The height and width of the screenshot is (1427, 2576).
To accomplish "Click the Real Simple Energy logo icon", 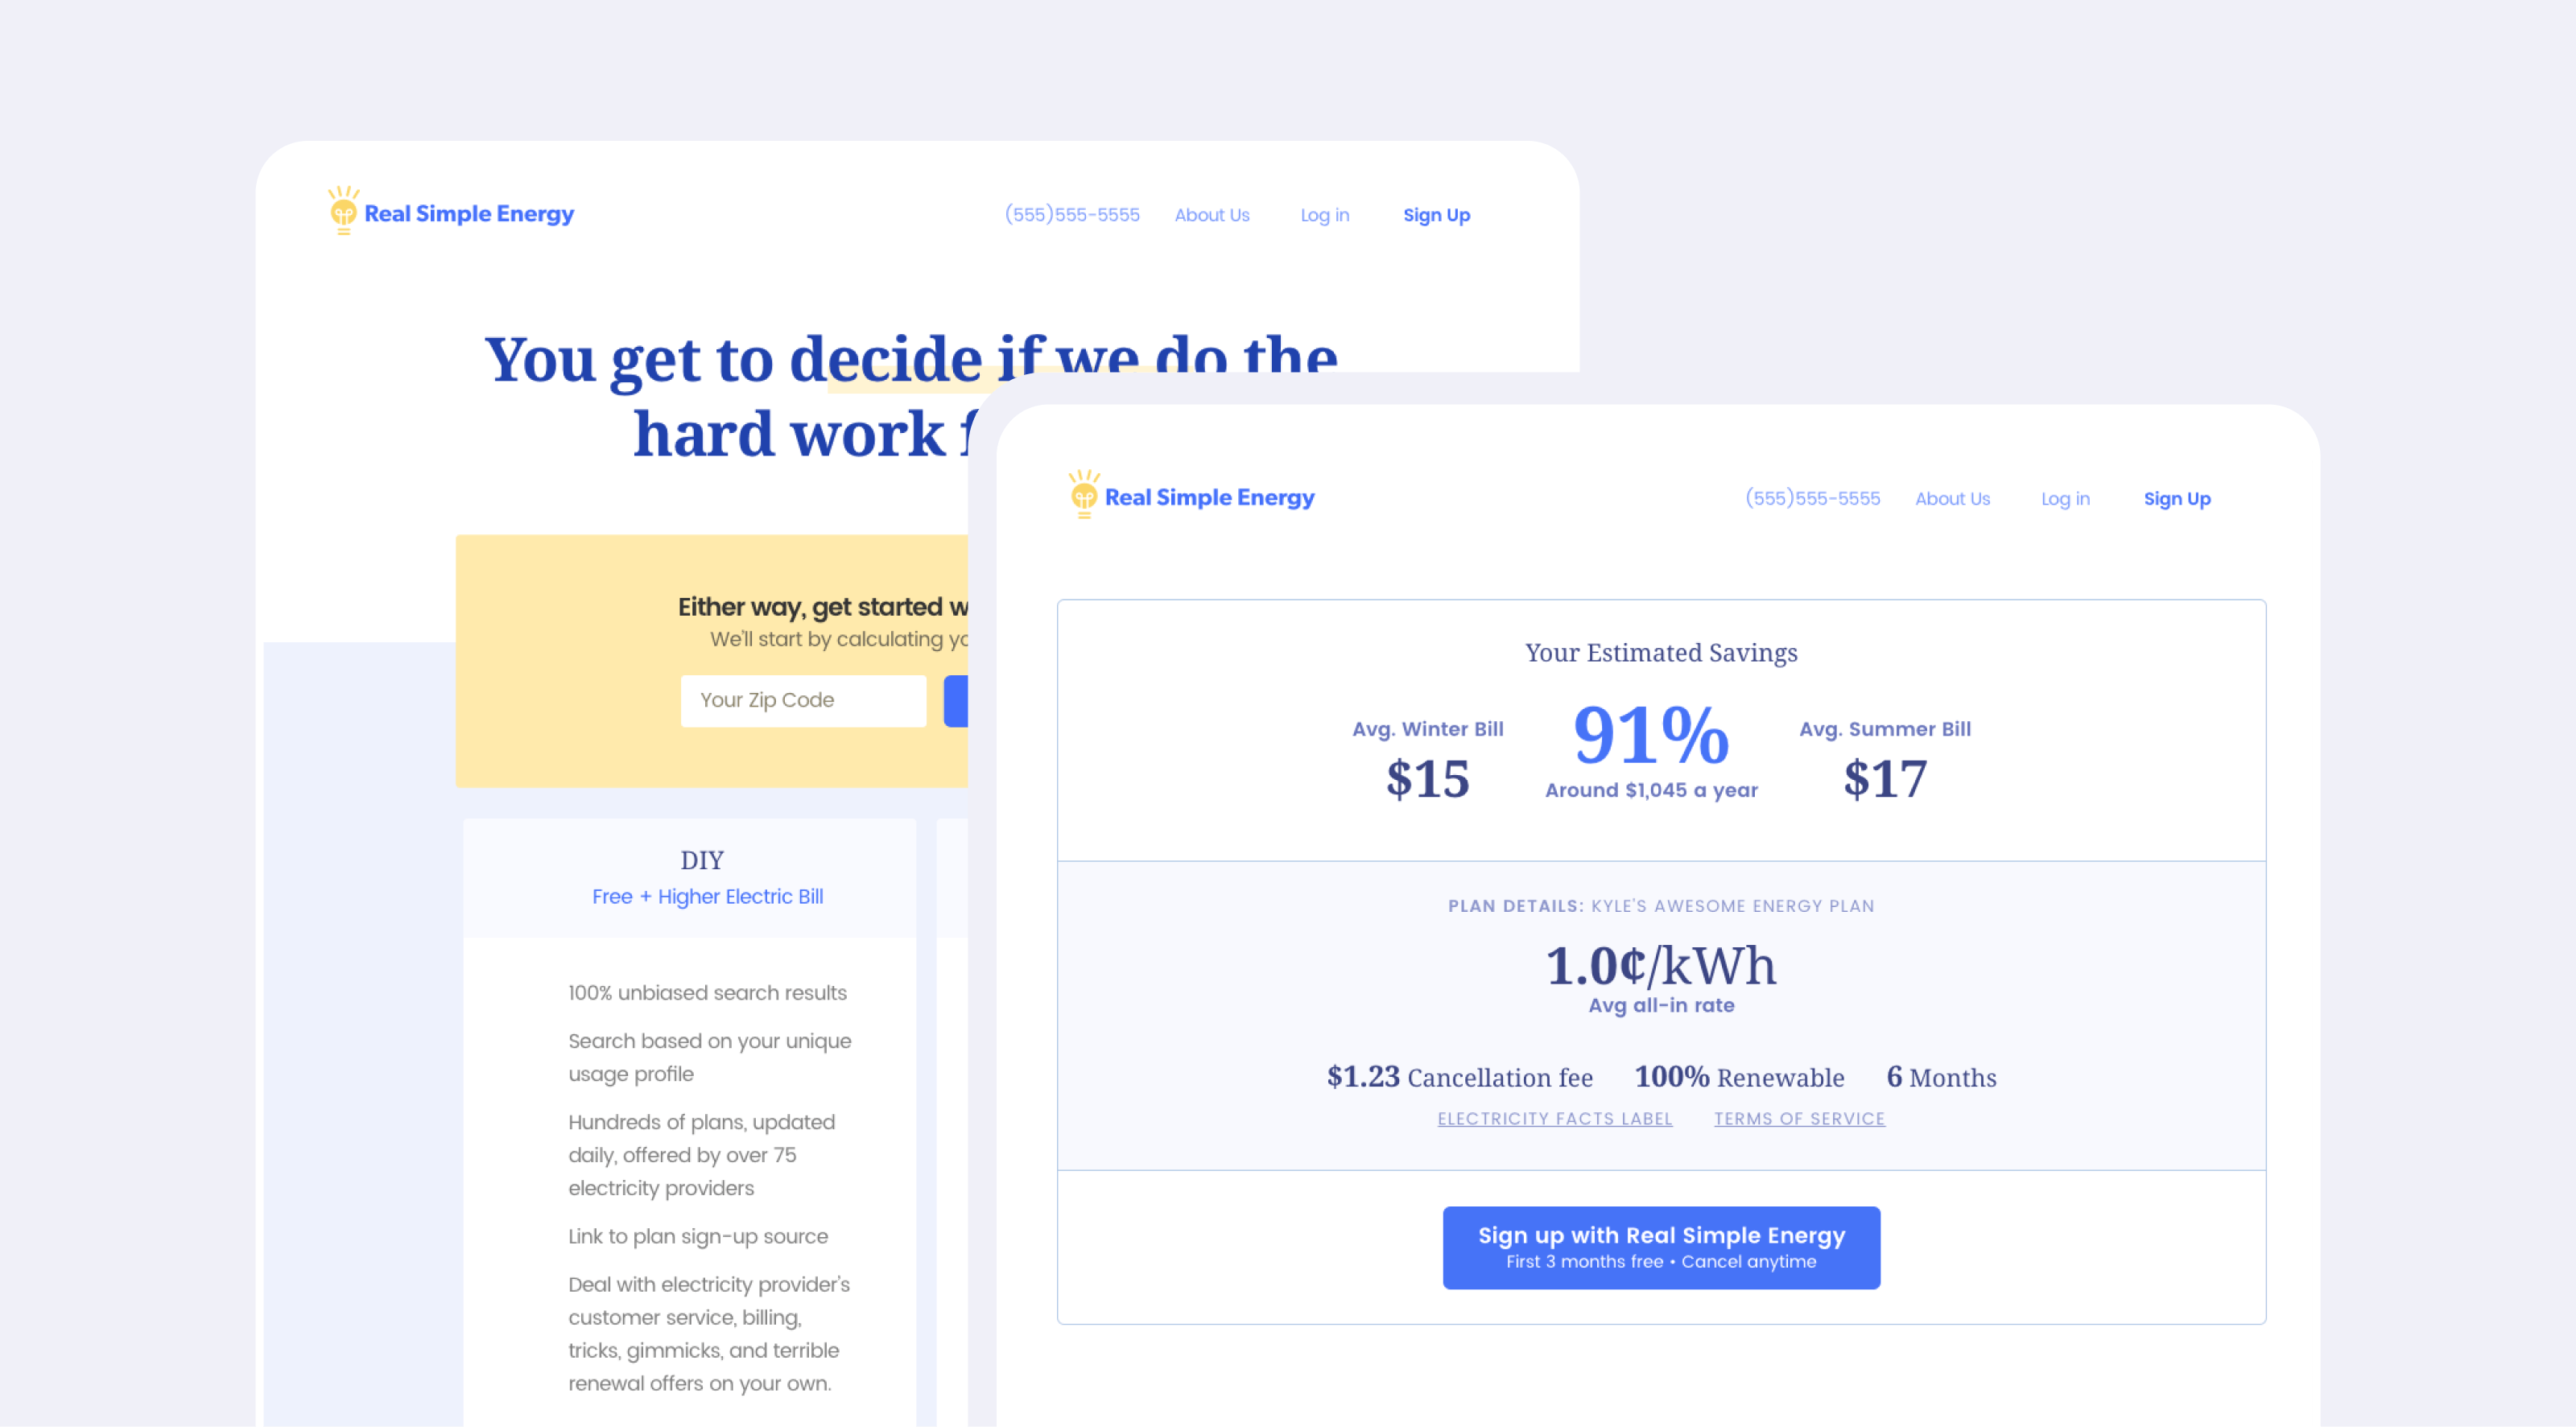I will (x=337, y=214).
